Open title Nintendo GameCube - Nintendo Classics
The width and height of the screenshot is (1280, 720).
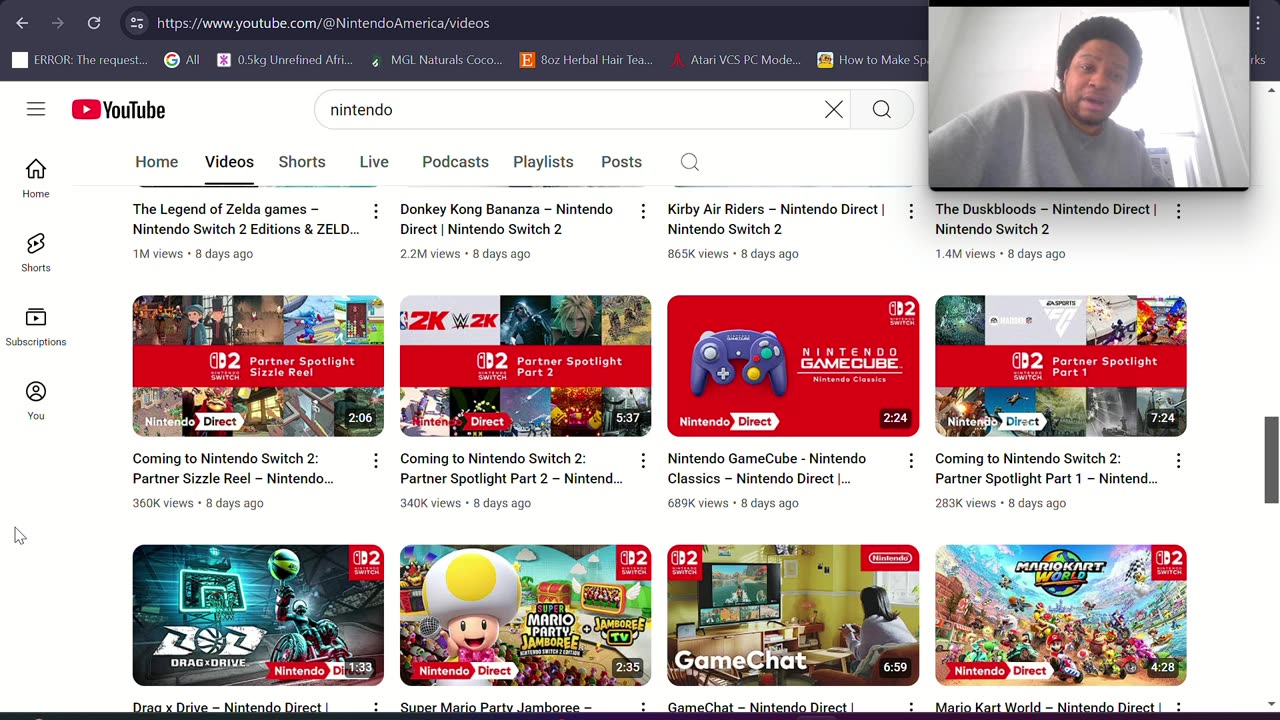767,468
